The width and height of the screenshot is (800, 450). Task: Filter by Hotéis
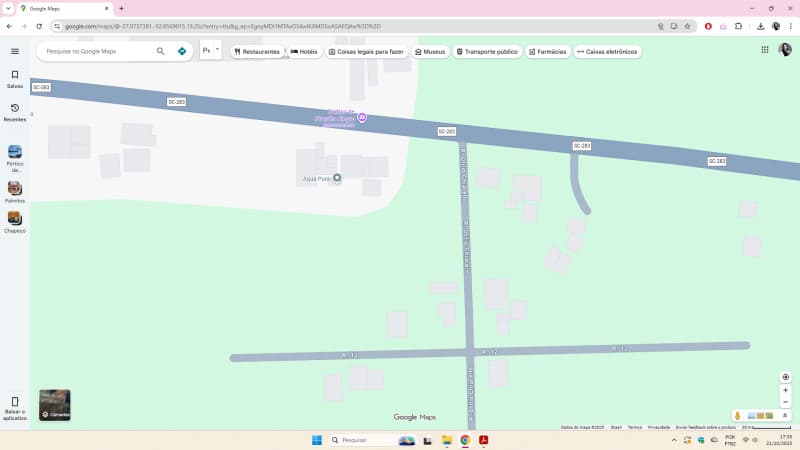coord(304,52)
